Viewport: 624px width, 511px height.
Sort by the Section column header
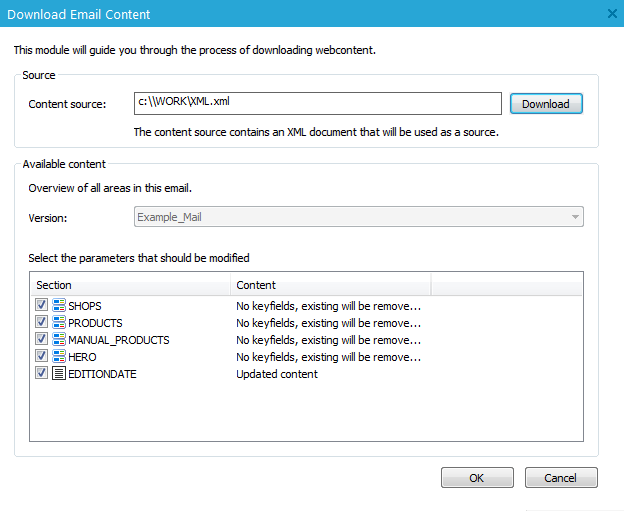tap(130, 285)
